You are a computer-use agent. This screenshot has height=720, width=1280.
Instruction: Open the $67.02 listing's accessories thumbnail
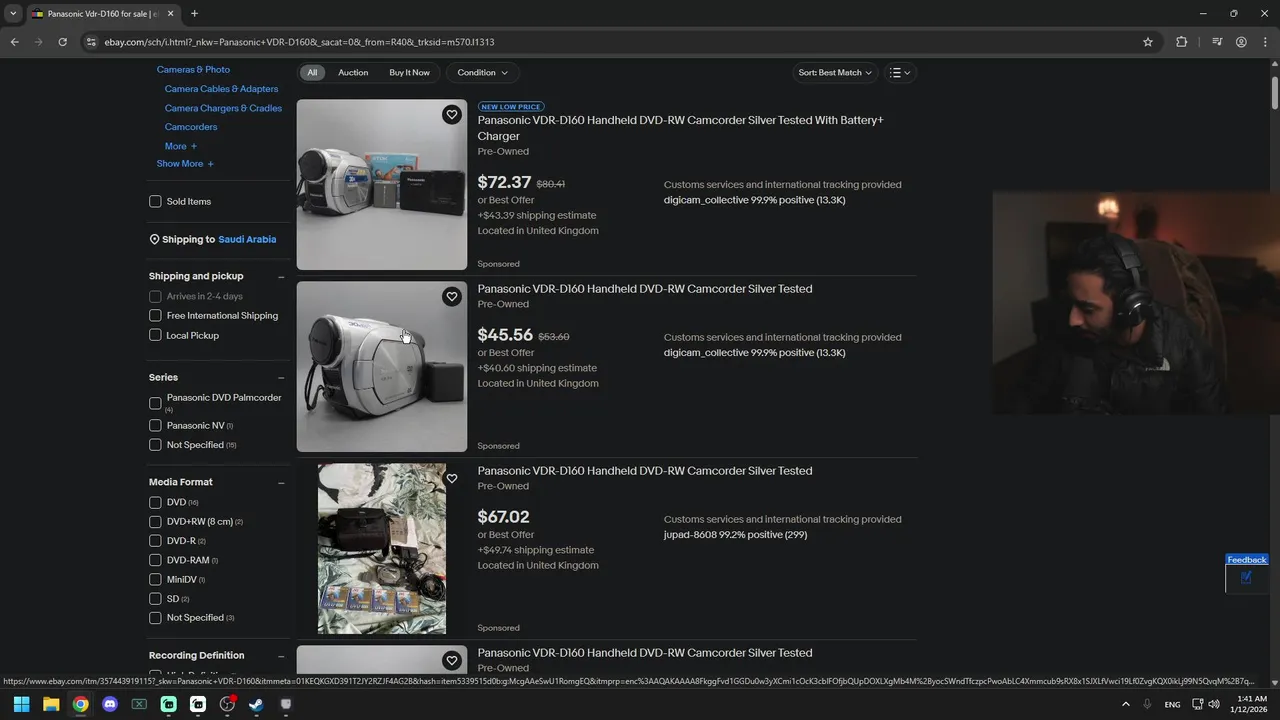(382, 548)
